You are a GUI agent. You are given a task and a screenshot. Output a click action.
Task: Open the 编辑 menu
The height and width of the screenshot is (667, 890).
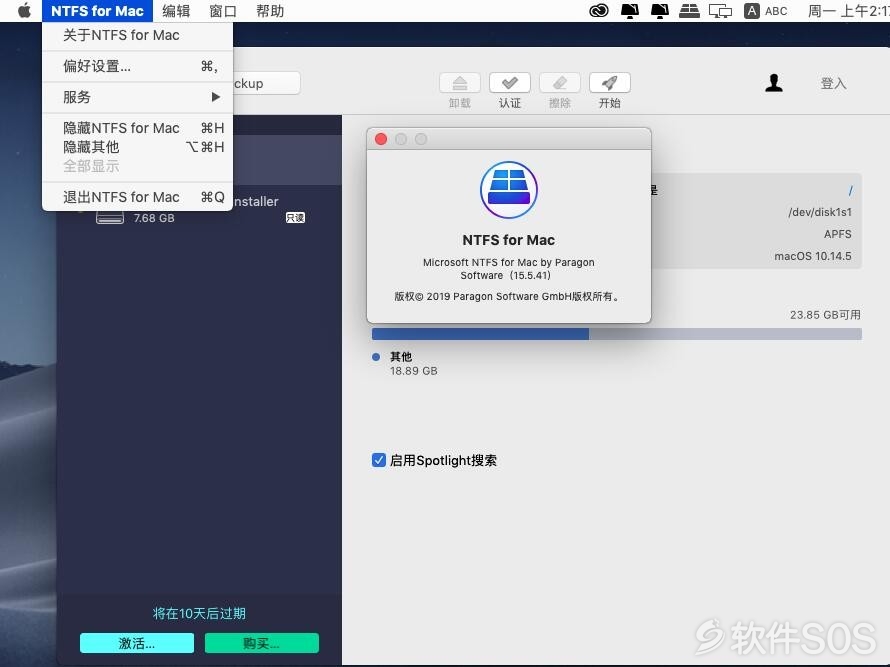(x=176, y=11)
